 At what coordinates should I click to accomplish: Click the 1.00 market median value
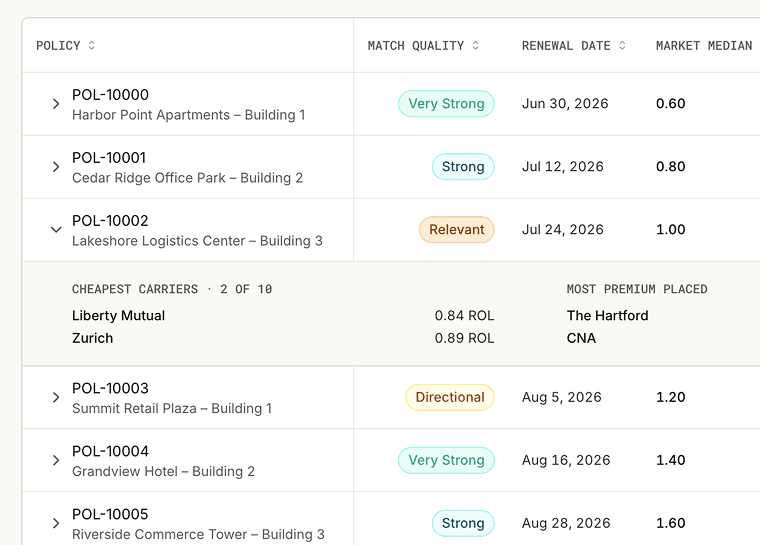coord(671,230)
